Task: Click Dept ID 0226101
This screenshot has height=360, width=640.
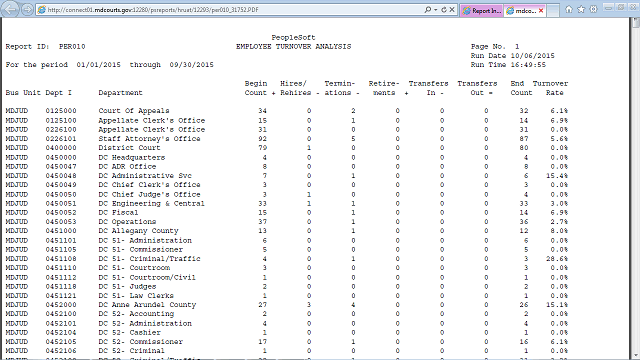Action: [x=61, y=139]
